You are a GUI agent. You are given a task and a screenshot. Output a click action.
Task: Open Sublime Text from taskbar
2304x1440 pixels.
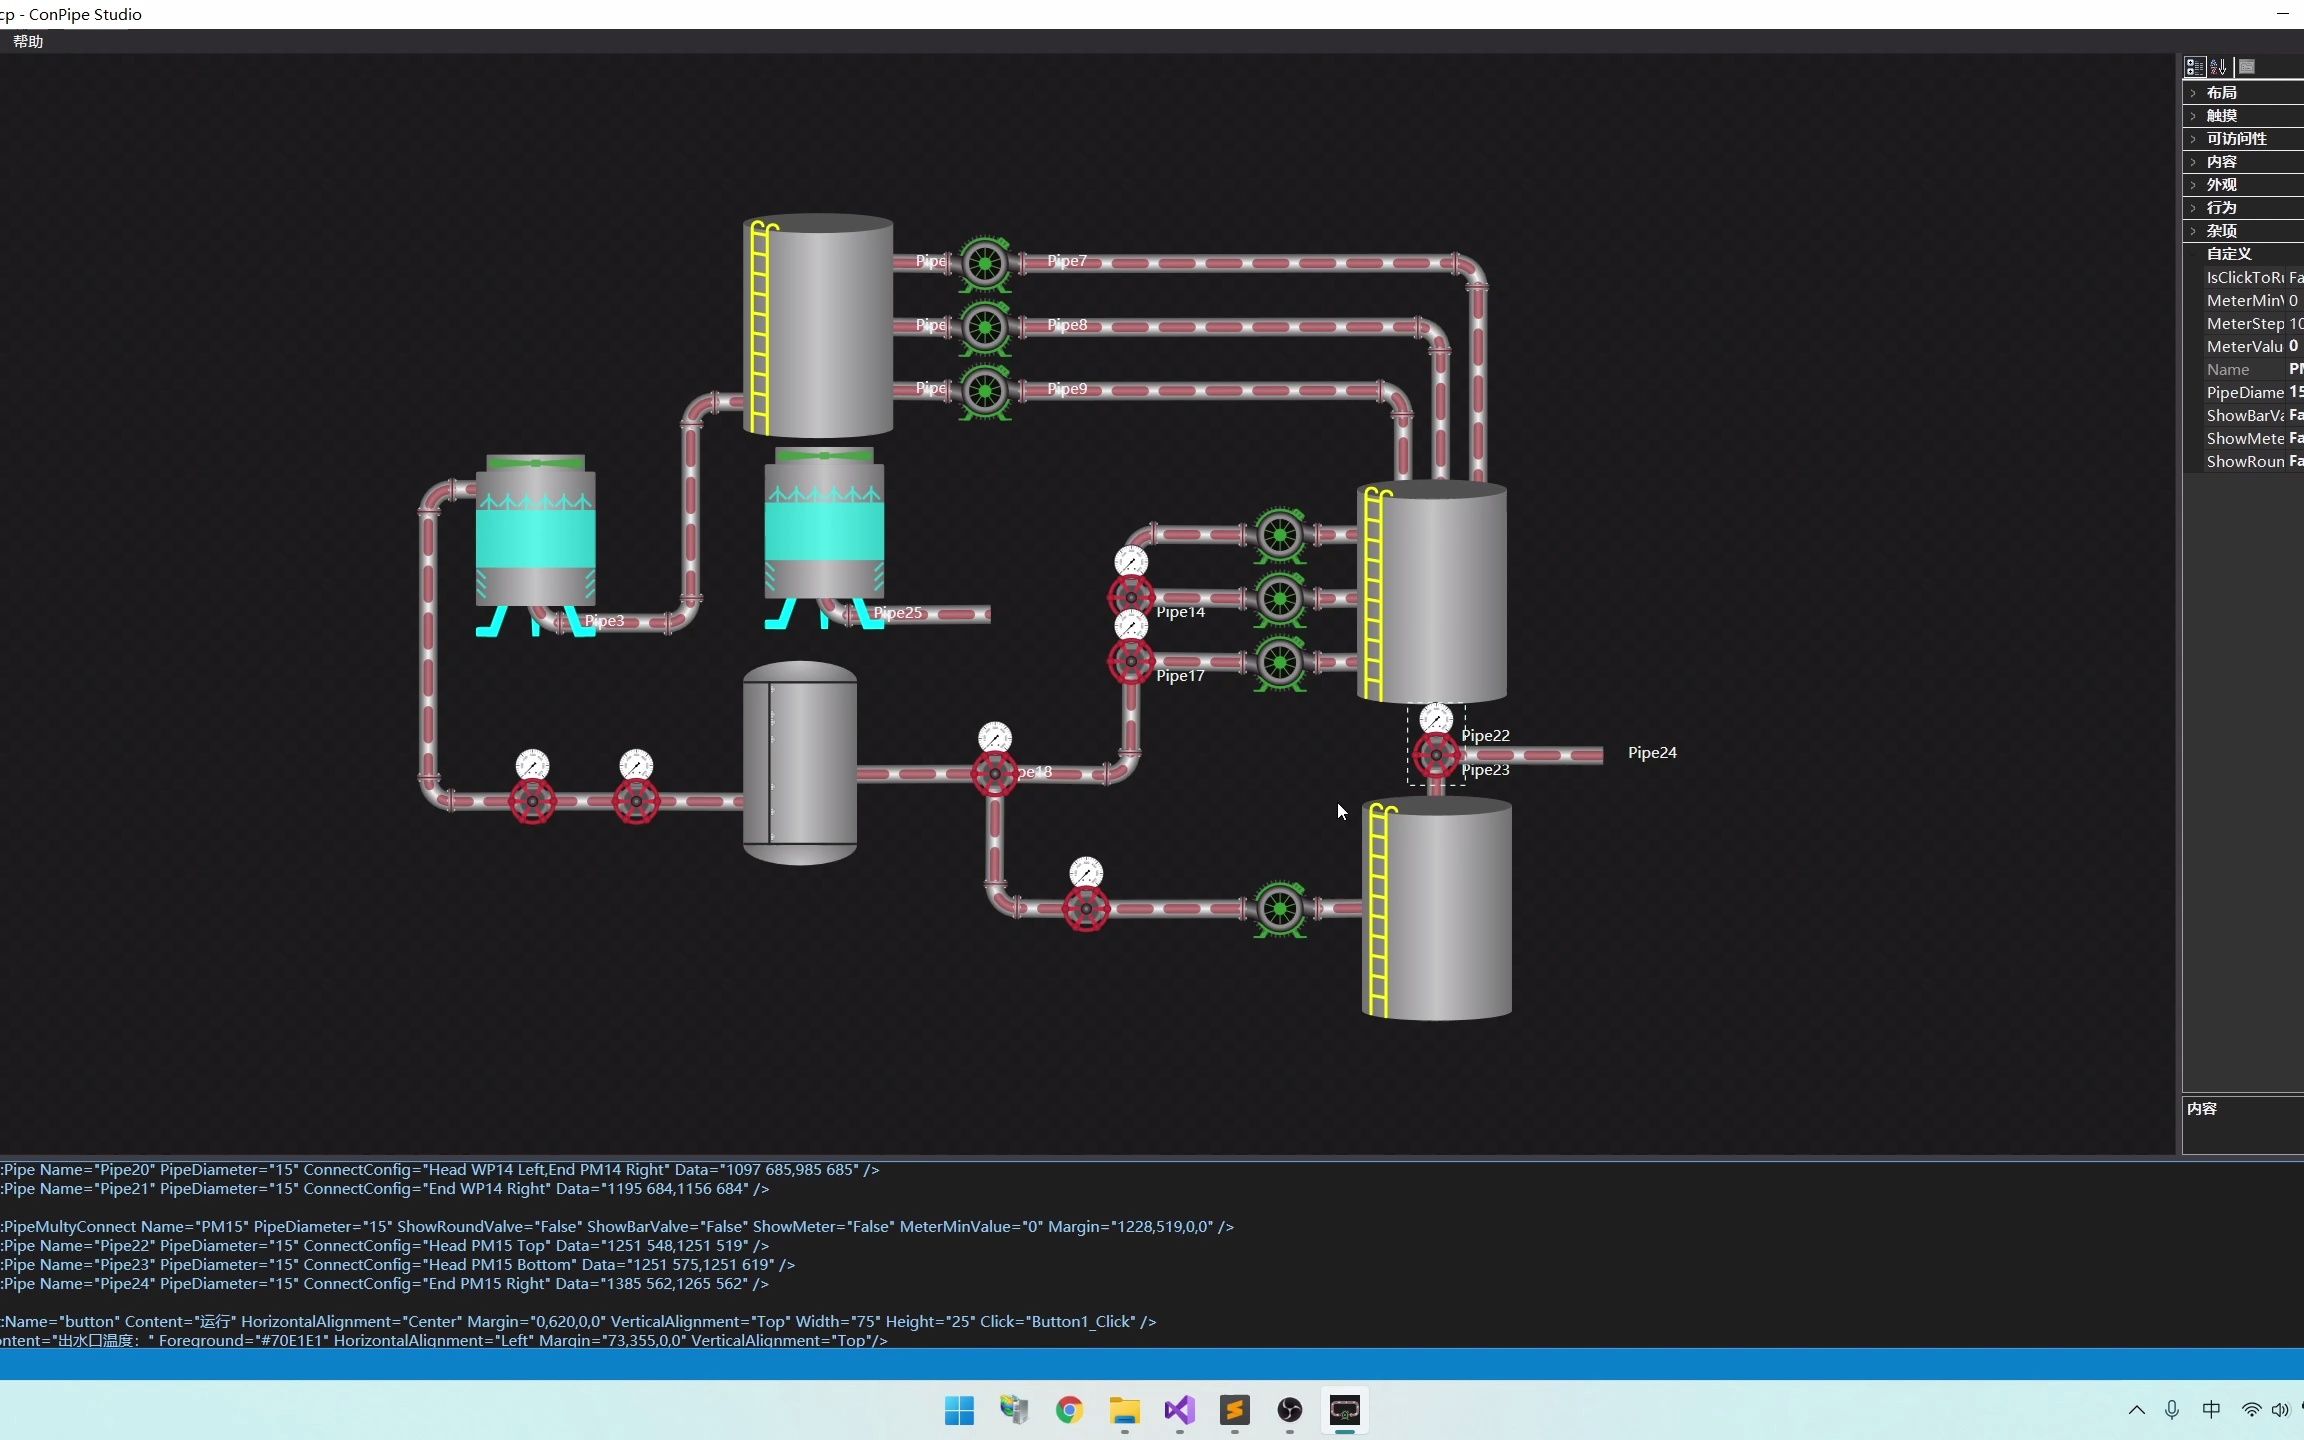click(1234, 1410)
